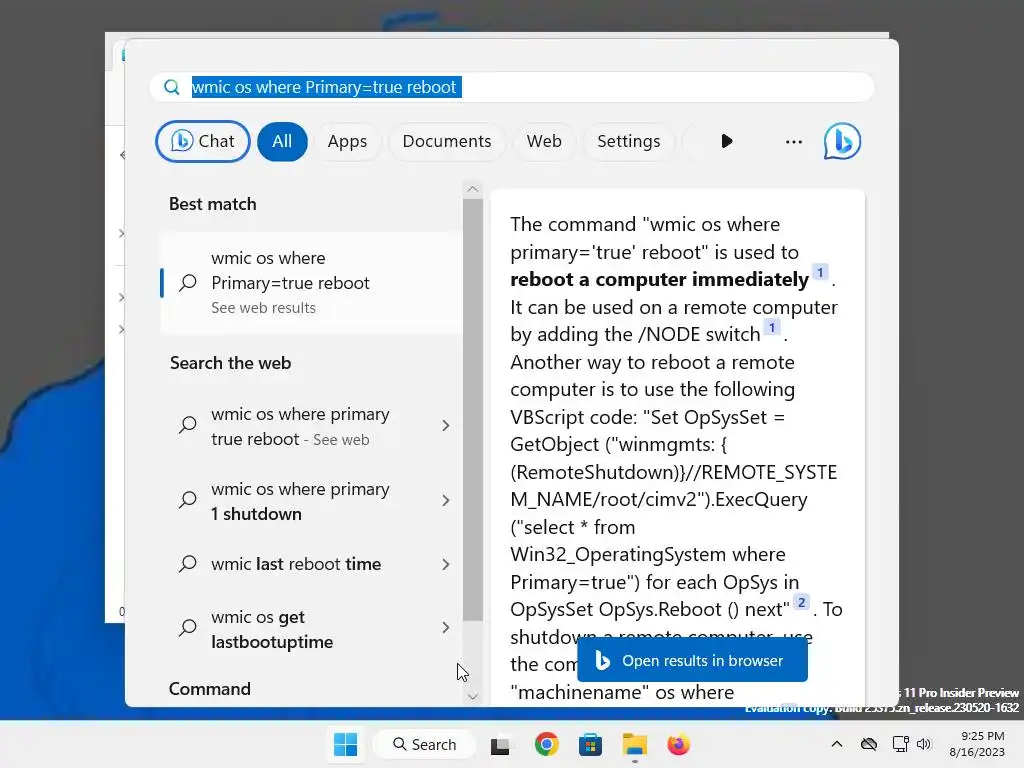Click citation 1 after '/NODE switch'

pos(772,327)
